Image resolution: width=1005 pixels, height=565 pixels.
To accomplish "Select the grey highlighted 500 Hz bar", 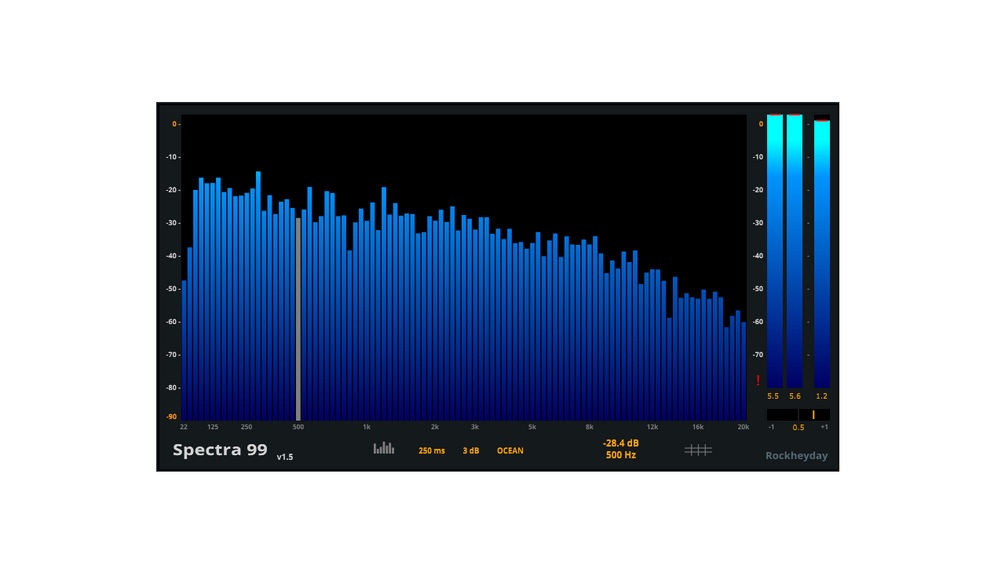I will tap(298, 319).
